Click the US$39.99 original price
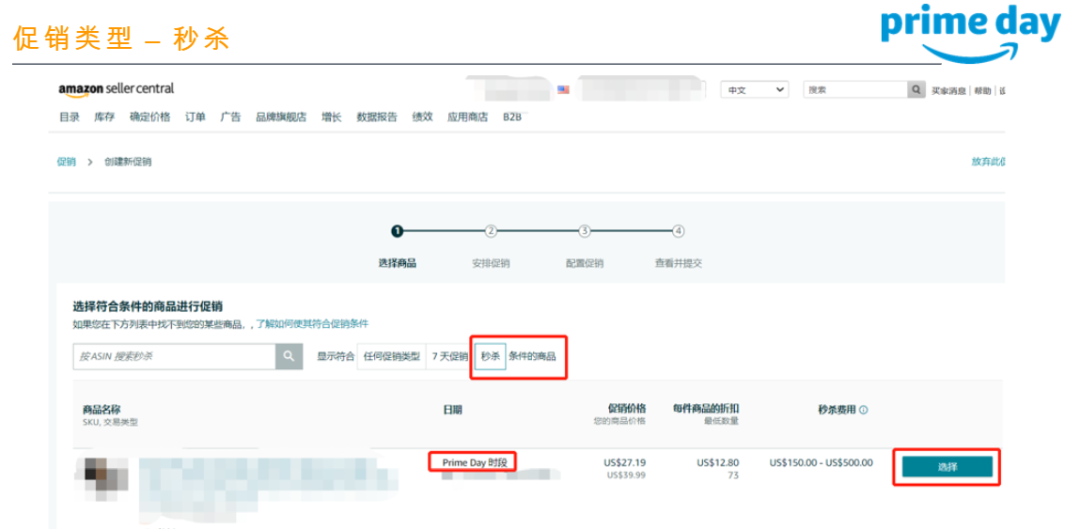The image size is (1080, 529). pos(626,475)
